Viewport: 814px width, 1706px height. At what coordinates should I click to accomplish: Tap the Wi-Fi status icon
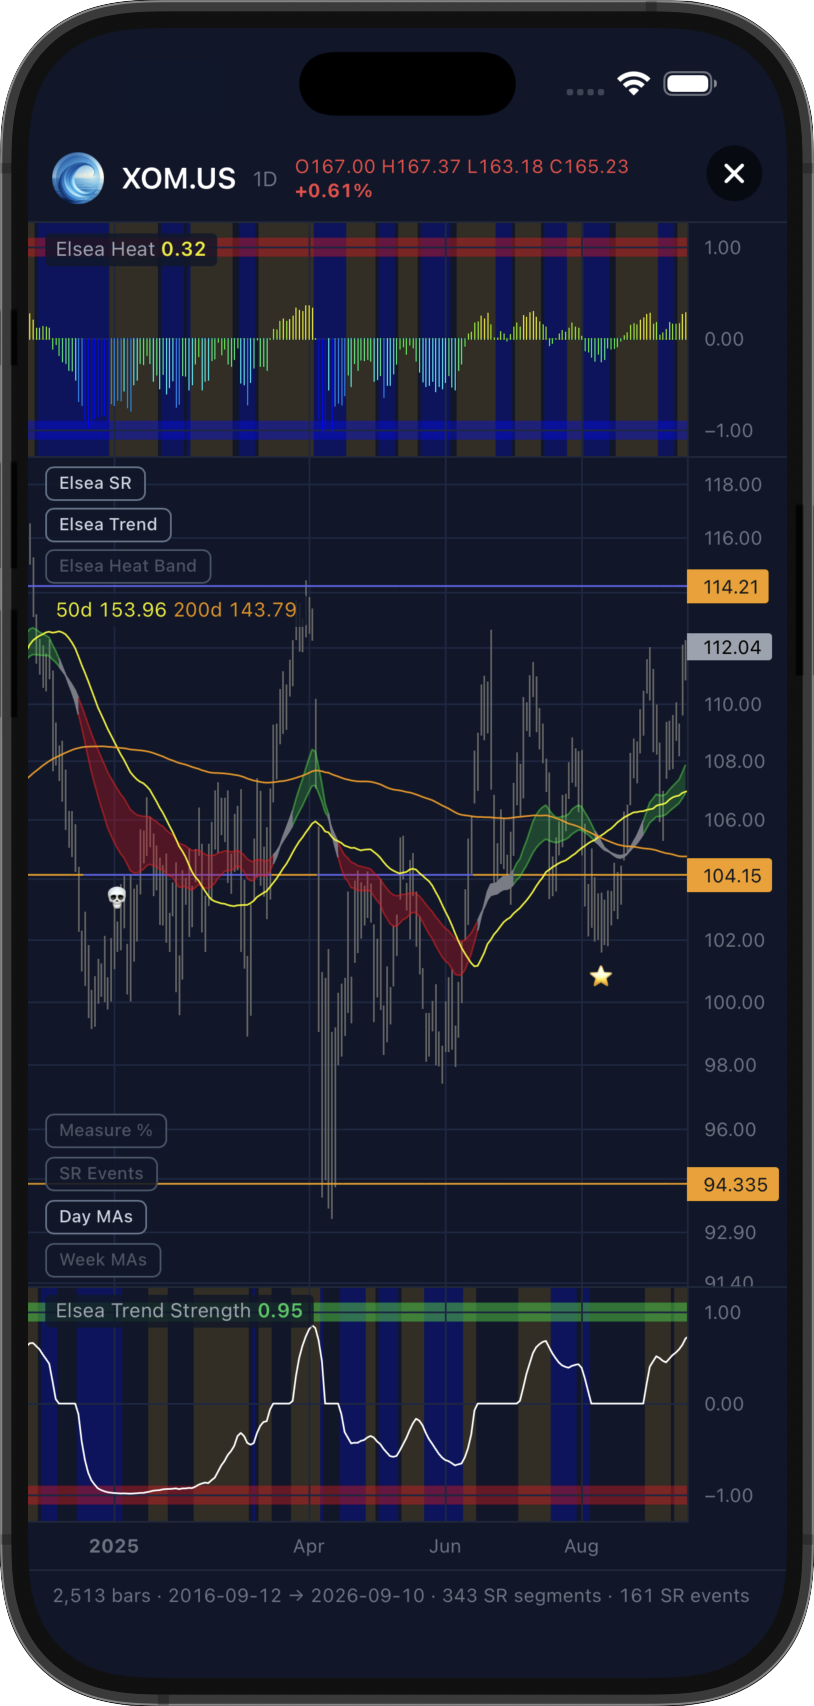[x=633, y=84]
